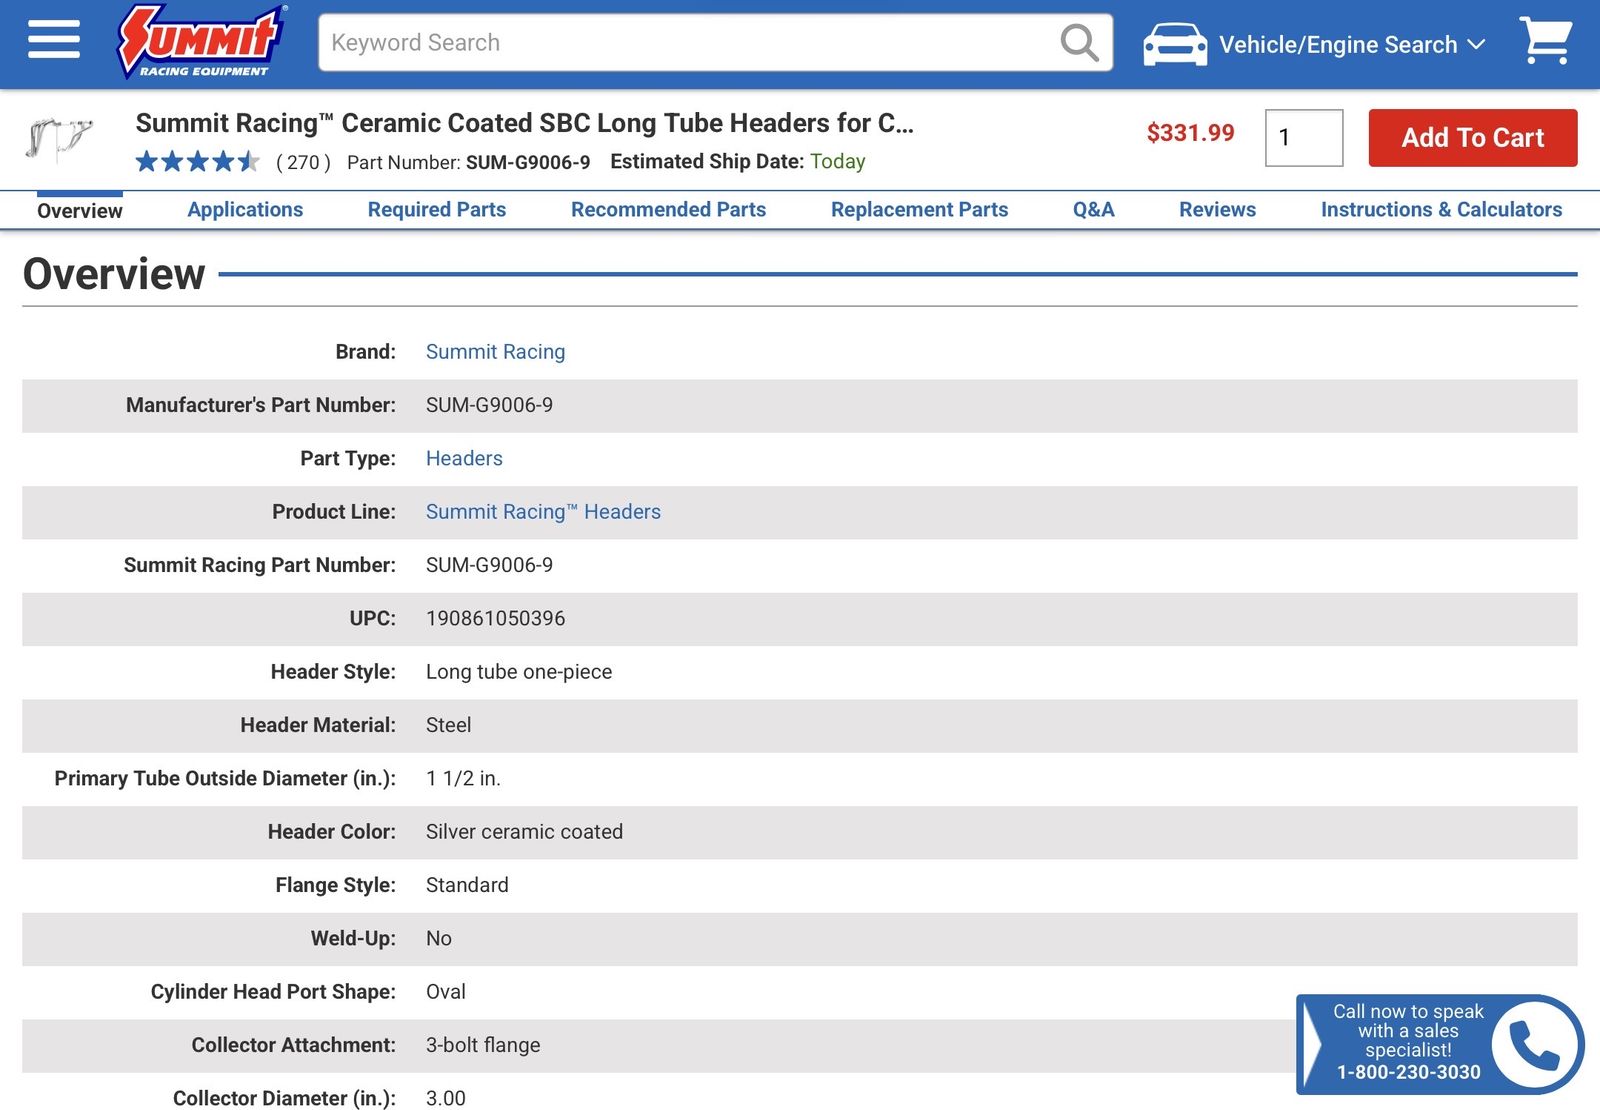Open the Required Parts tab
The height and width of the screenshot is (1110, 1600).
(x=437, y=210)
